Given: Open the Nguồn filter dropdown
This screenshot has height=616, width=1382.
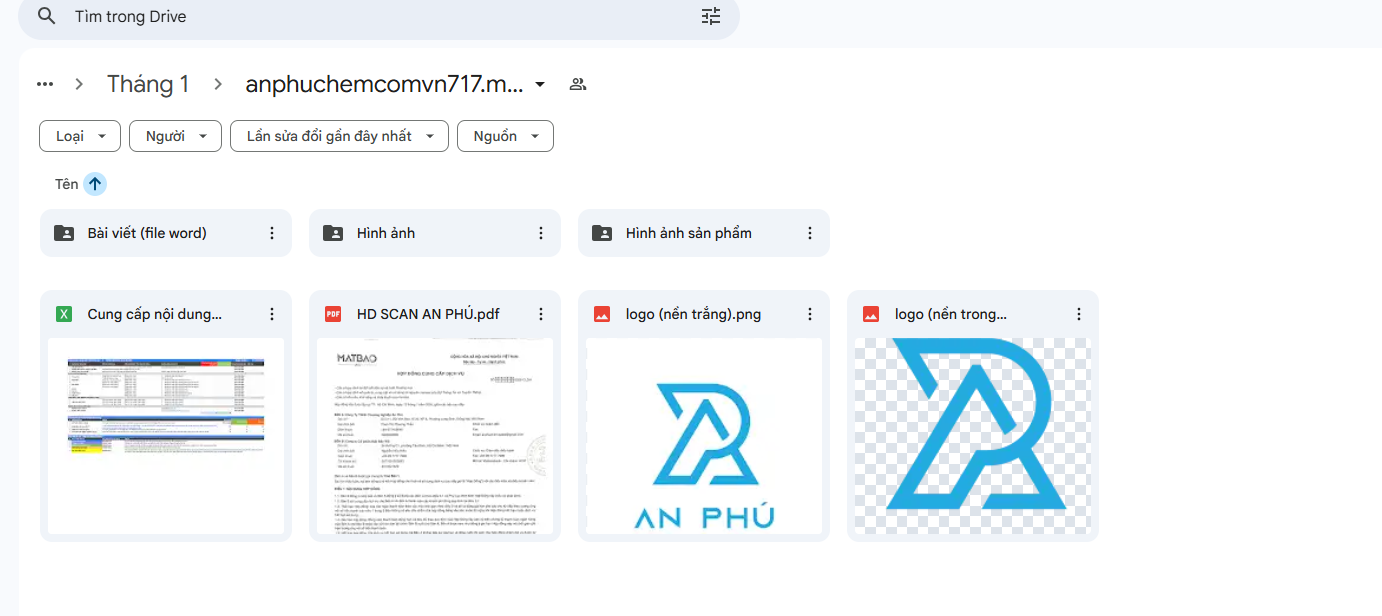Looking at the screenshot, I should click(x=505, y=136).
